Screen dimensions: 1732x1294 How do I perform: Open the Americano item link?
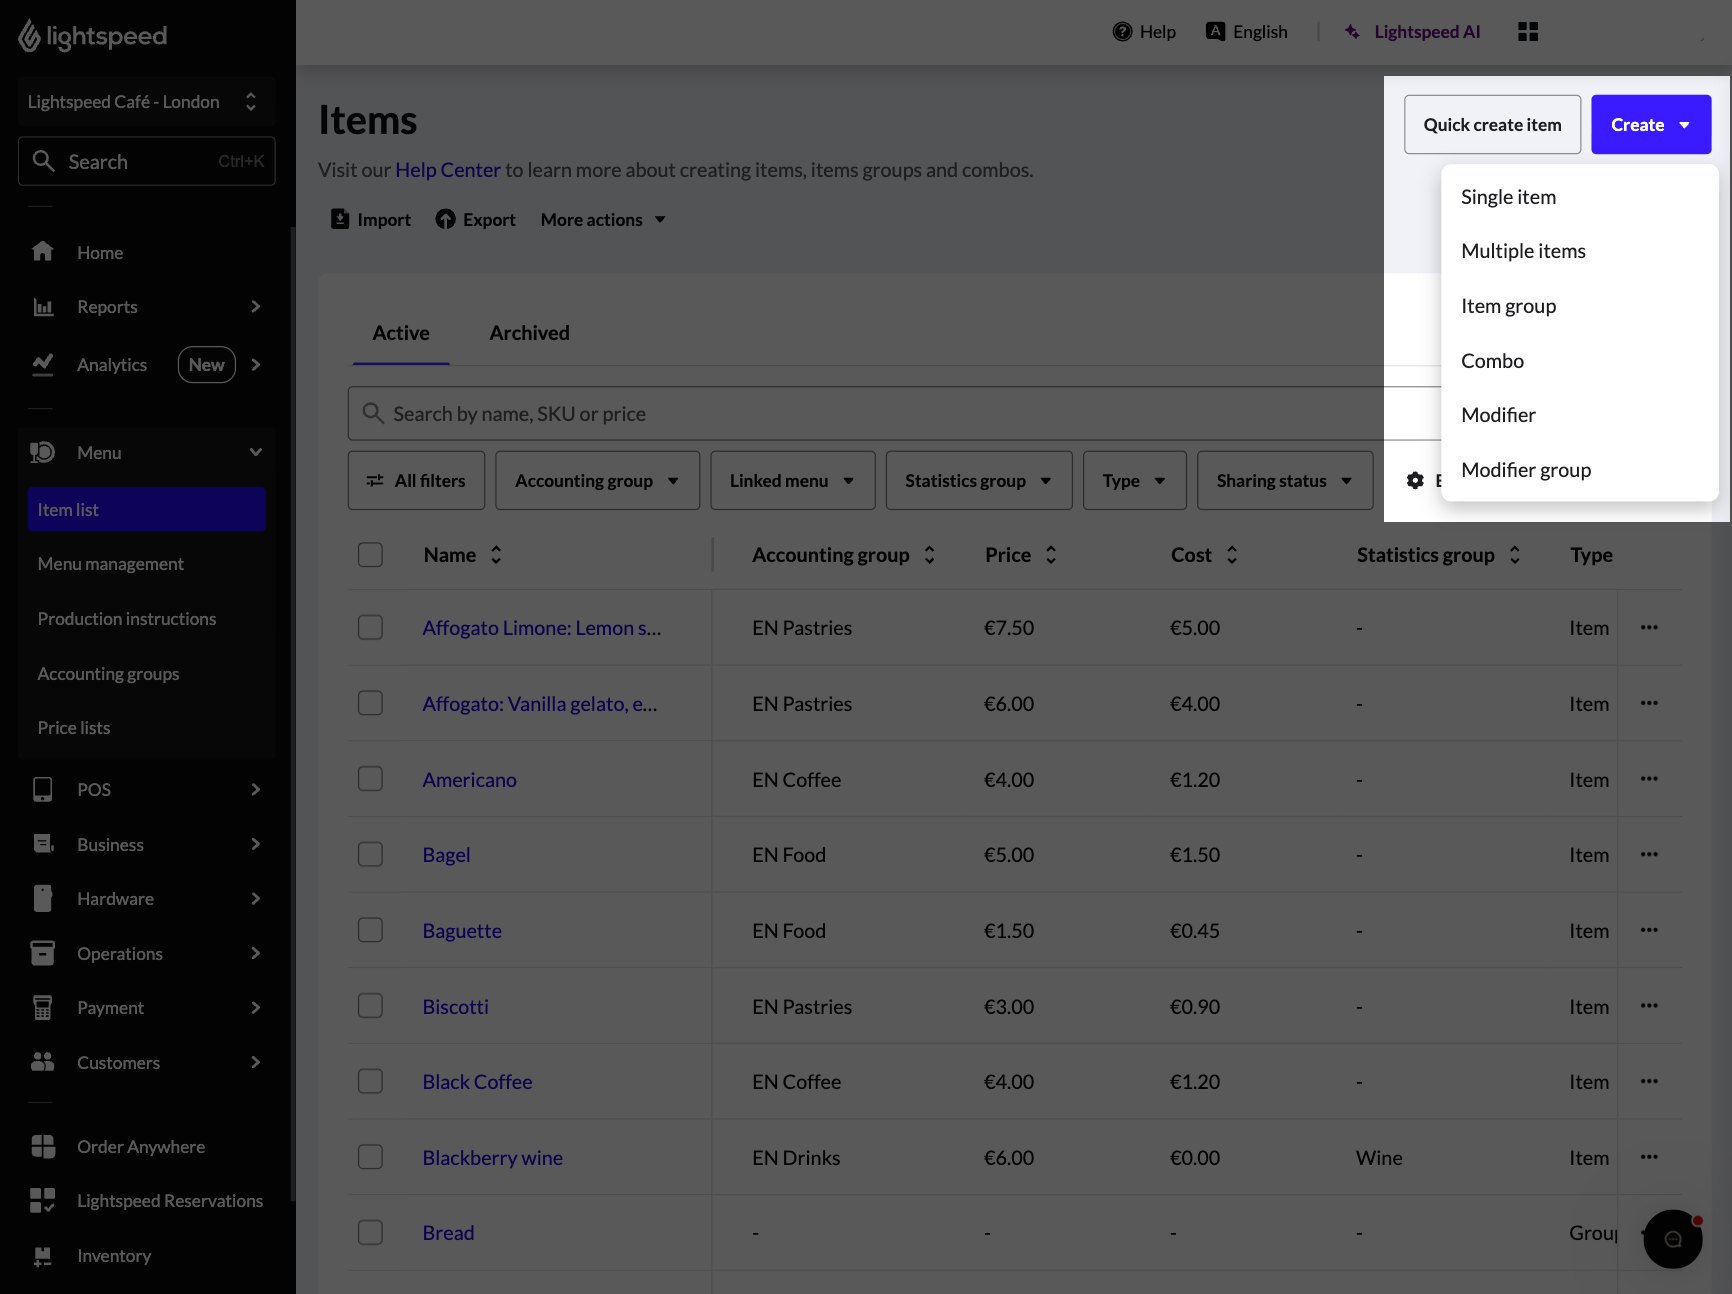(x=469, y=780)
